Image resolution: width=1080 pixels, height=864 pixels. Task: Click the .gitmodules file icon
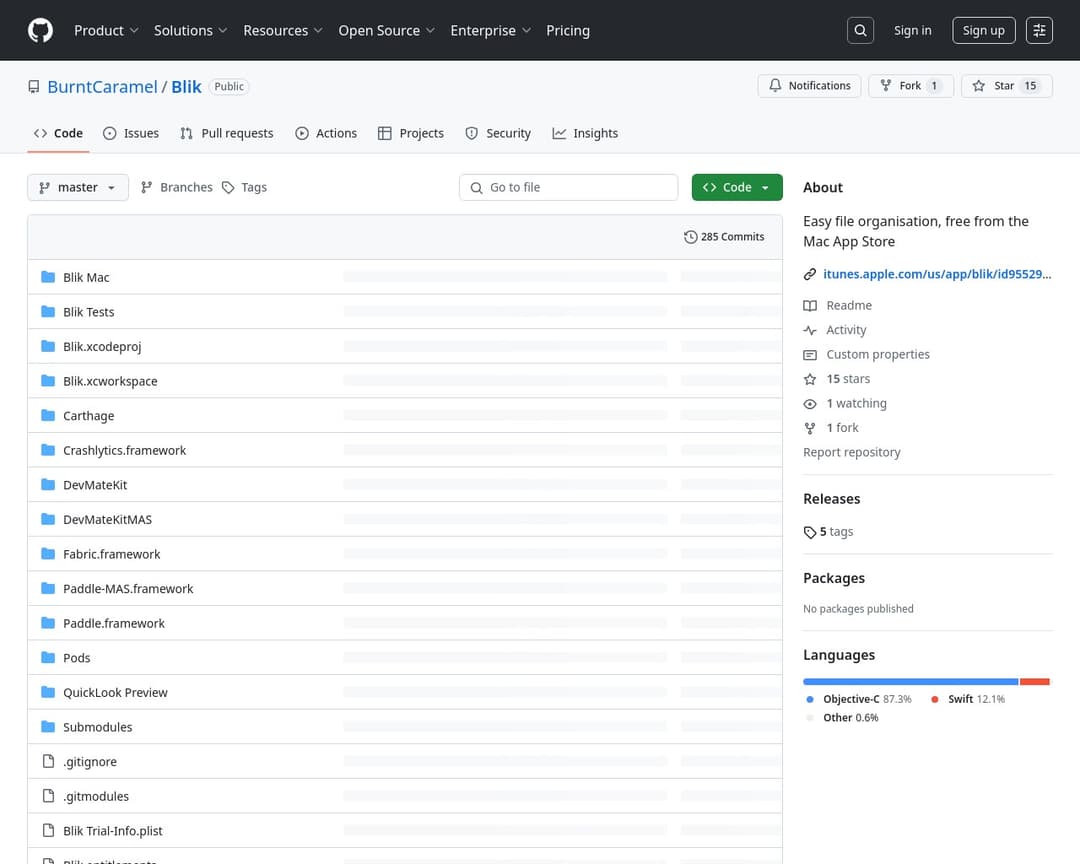click(48, 796)
